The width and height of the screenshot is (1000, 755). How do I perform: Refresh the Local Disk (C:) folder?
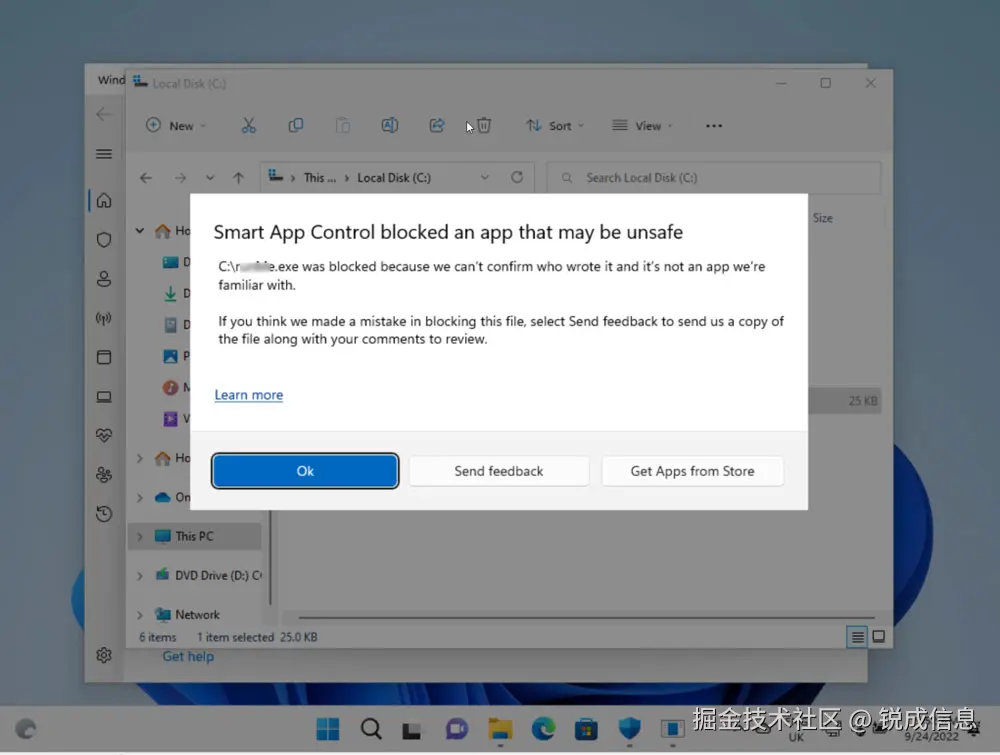tap(517, 177)
